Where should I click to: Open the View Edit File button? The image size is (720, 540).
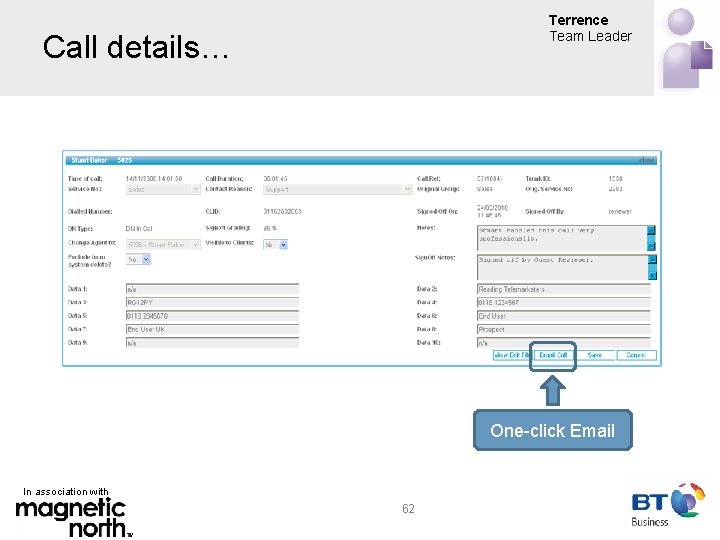[511, 355]
